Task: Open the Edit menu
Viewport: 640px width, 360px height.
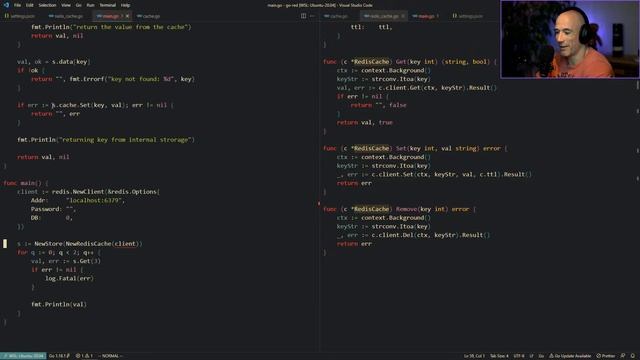Action: (x=30, y=5)
